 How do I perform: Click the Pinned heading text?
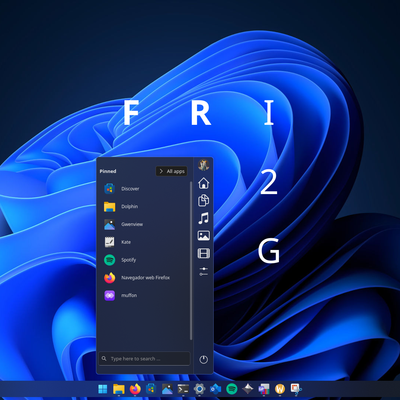click(108, 171)
